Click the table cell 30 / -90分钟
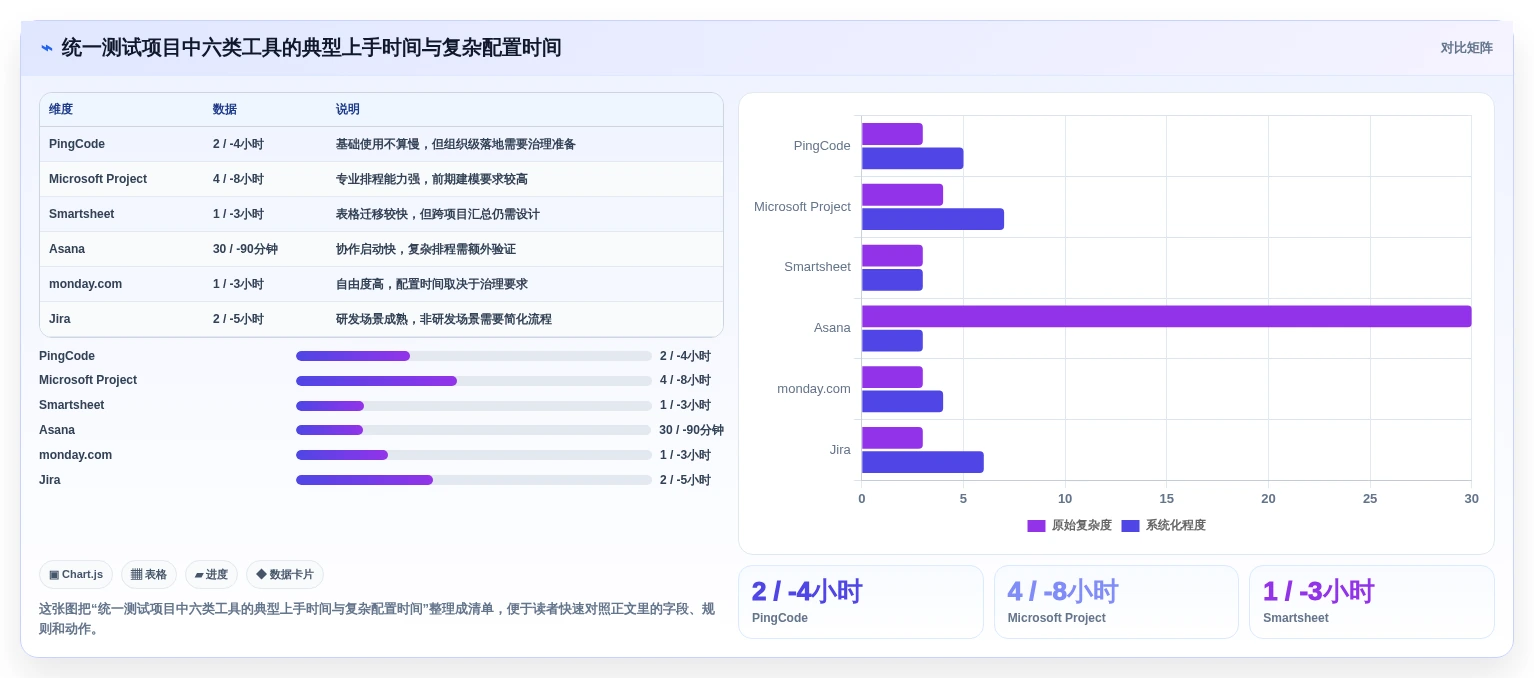The height and width of the screenshot is (678, 1534). [245, 249]
